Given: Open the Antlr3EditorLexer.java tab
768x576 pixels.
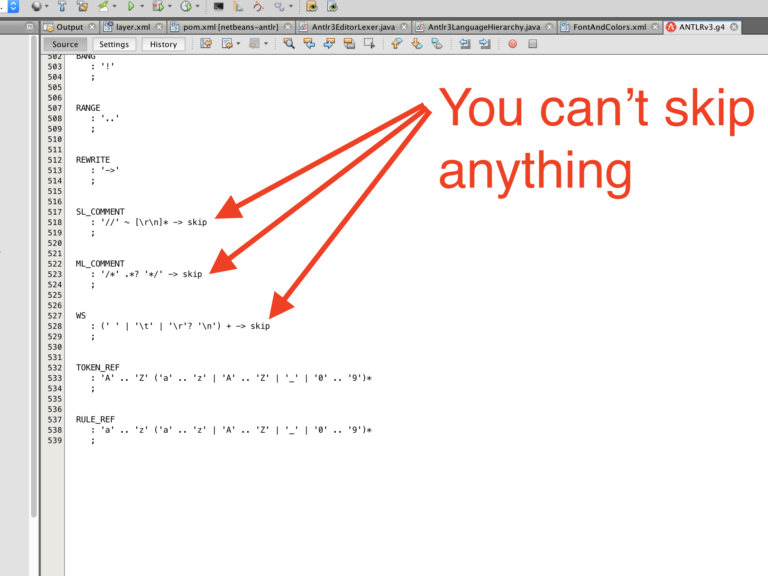Looking at the screenshot, I should click(353, 27).
